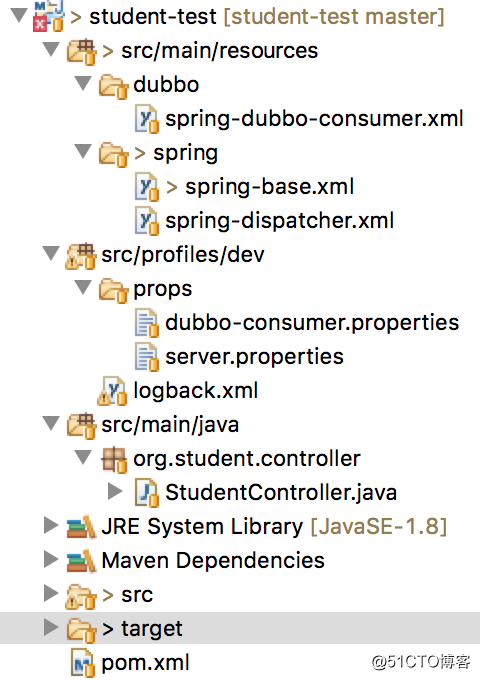Select the src/profiles/dev label
The width and height of the screenshot is (480, 680).
point(183,255)
